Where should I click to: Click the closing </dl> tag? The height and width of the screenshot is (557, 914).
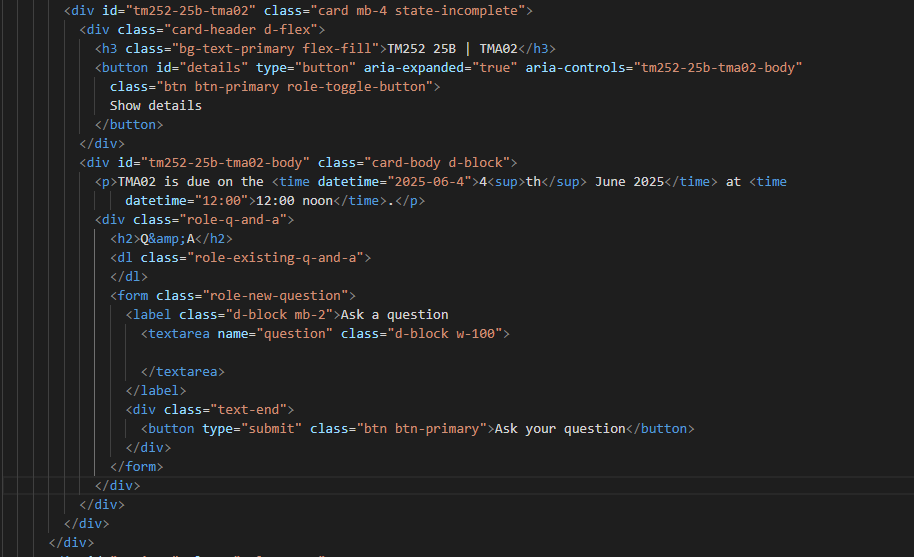click(129, 277)
